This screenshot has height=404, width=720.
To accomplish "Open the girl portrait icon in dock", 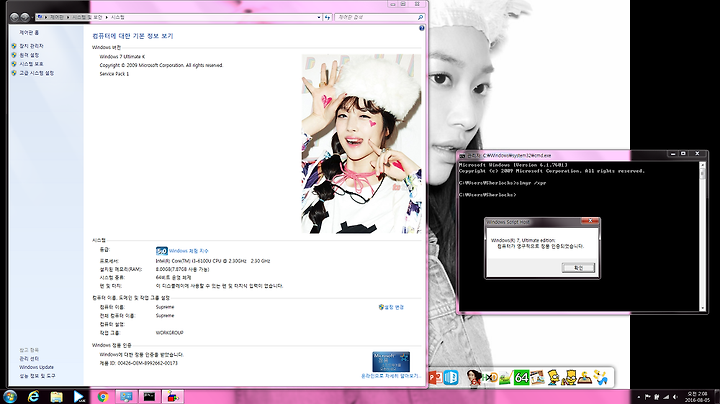I will pyautogui.click(x=473, y=378).
